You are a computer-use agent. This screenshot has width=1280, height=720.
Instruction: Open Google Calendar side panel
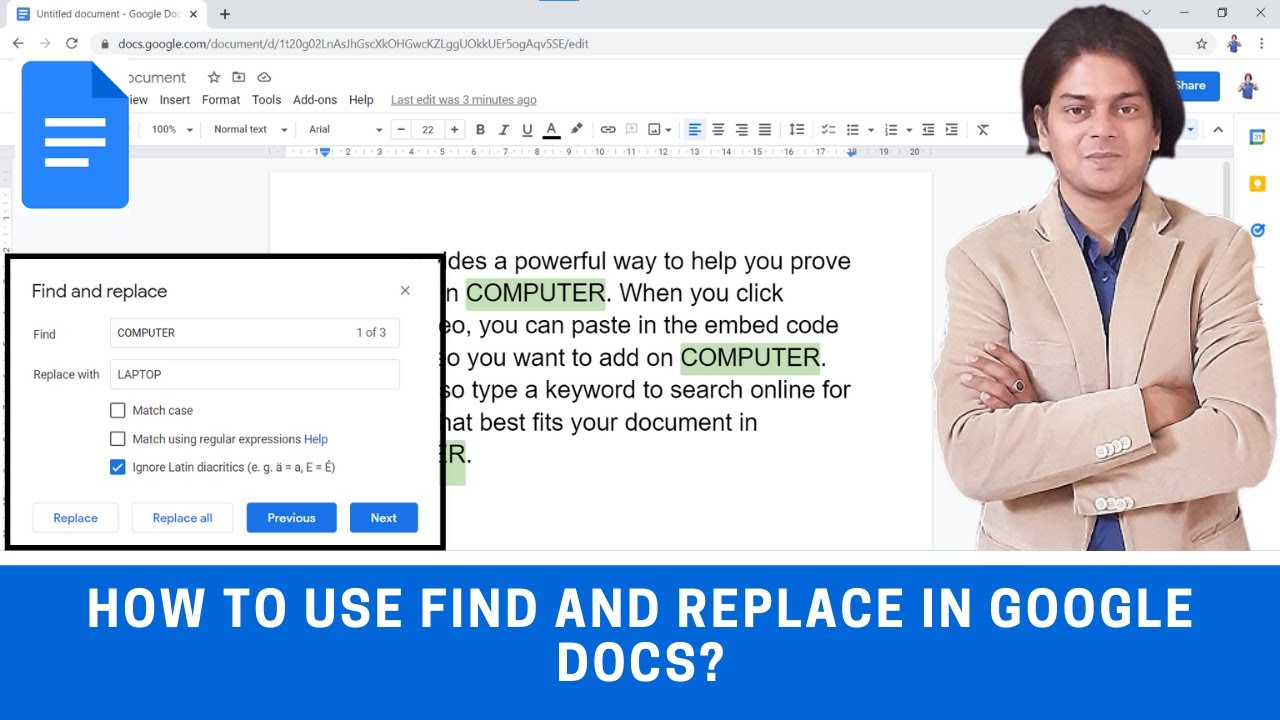pyautogui.click(x=1258, y=137)
